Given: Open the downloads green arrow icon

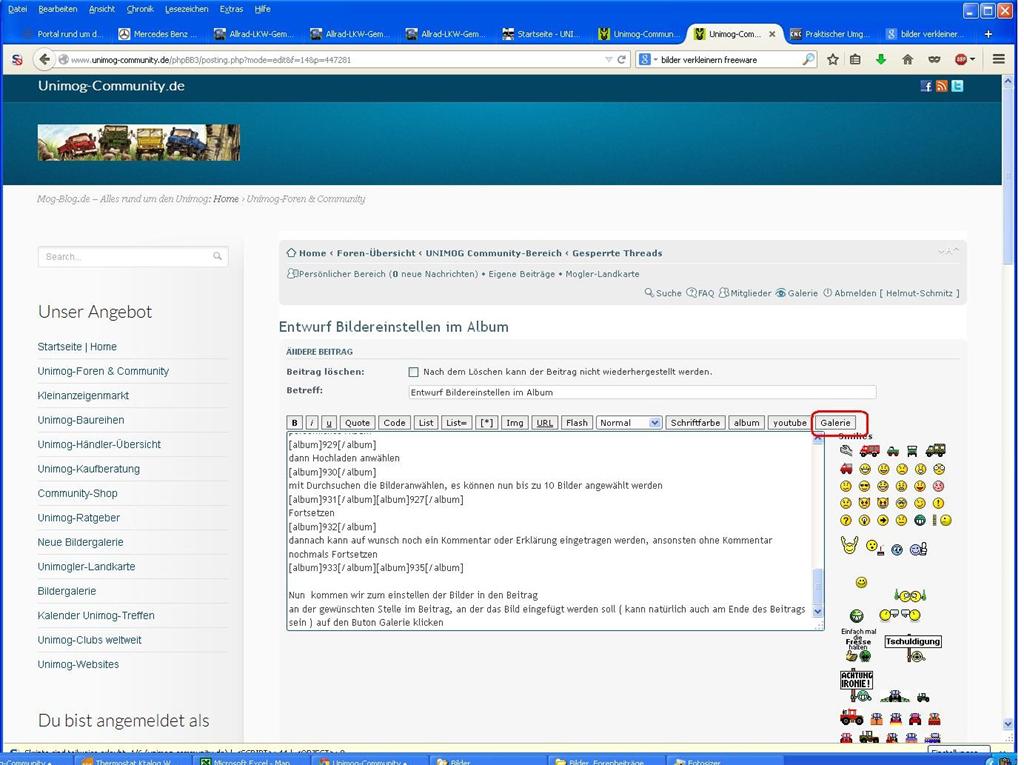Looking at the screenshot, I should coord(881,60).
